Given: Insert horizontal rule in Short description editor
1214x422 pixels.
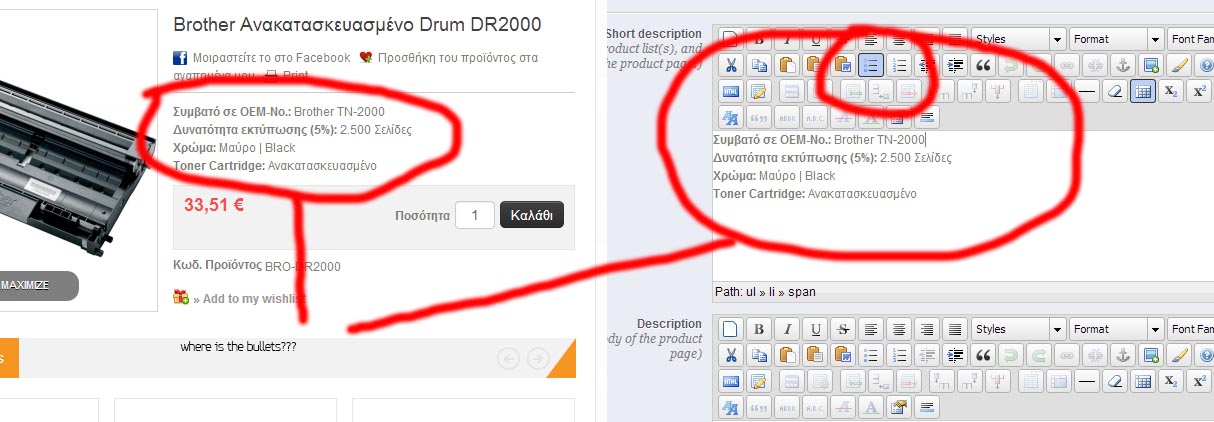Looking at the screenshot, I should (1087, 91).
